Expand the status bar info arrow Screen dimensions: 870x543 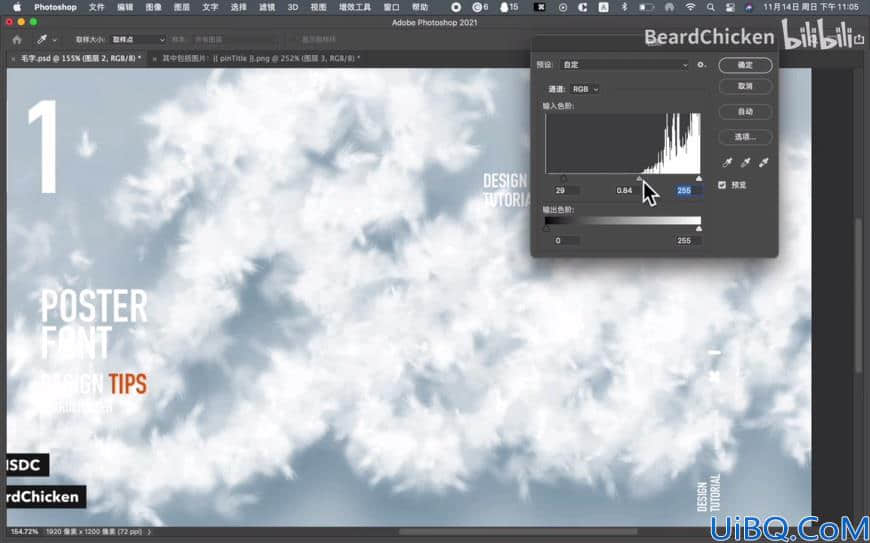click(x=149, y=532)
